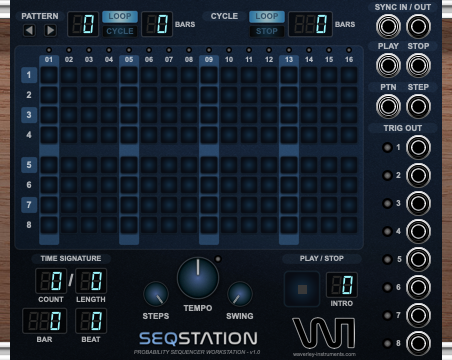
Task: Toggle step 07 on track 6
Action: [x=169, y=185]
